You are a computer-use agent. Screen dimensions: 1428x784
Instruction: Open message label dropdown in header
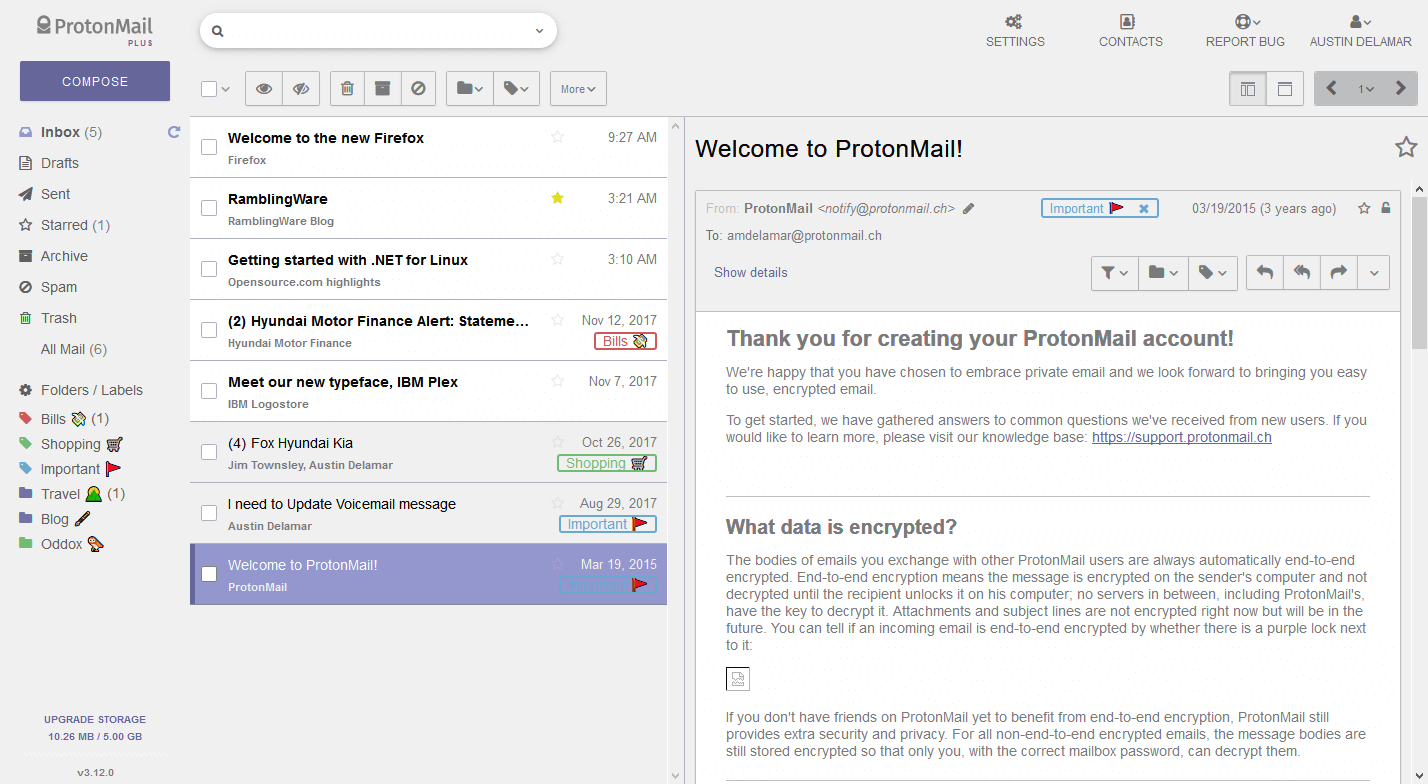(1213, 272)
